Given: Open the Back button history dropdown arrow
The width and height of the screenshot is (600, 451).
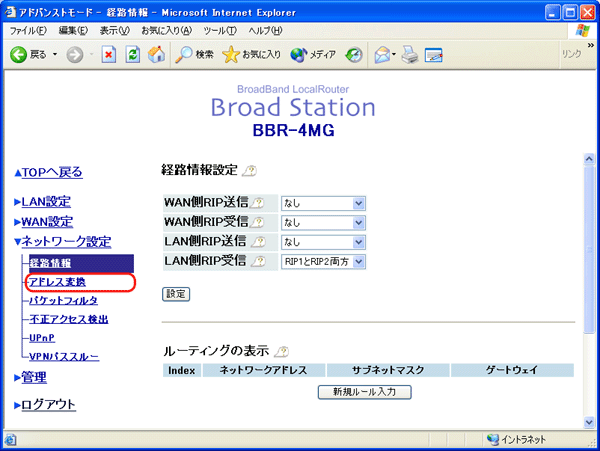Looking at the screenshot, I should pyautogui.click(x=55, y=55).
